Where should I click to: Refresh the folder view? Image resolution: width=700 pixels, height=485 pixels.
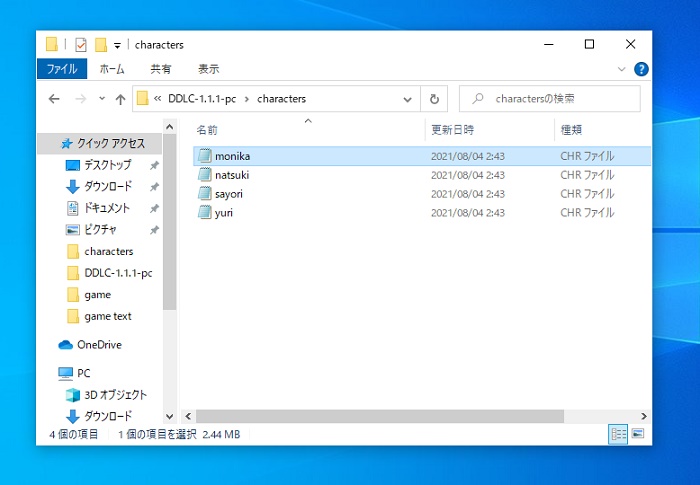(x=434, y=99)
